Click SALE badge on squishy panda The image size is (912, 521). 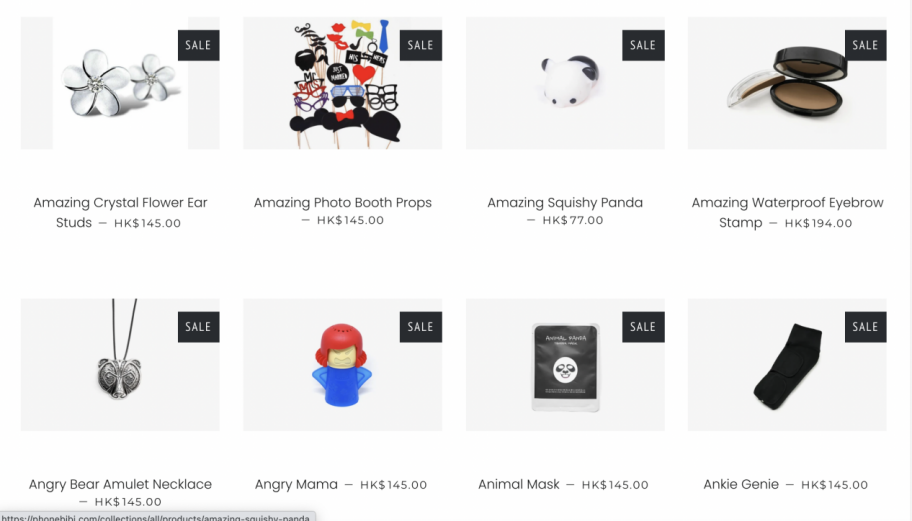tap(643, 45)
